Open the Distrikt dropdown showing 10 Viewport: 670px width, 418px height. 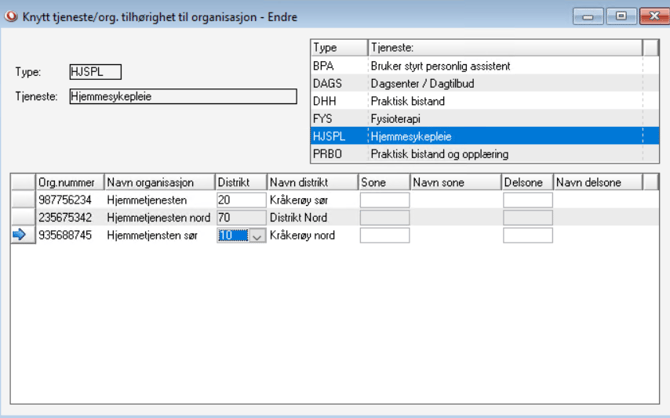coord(256,236)
